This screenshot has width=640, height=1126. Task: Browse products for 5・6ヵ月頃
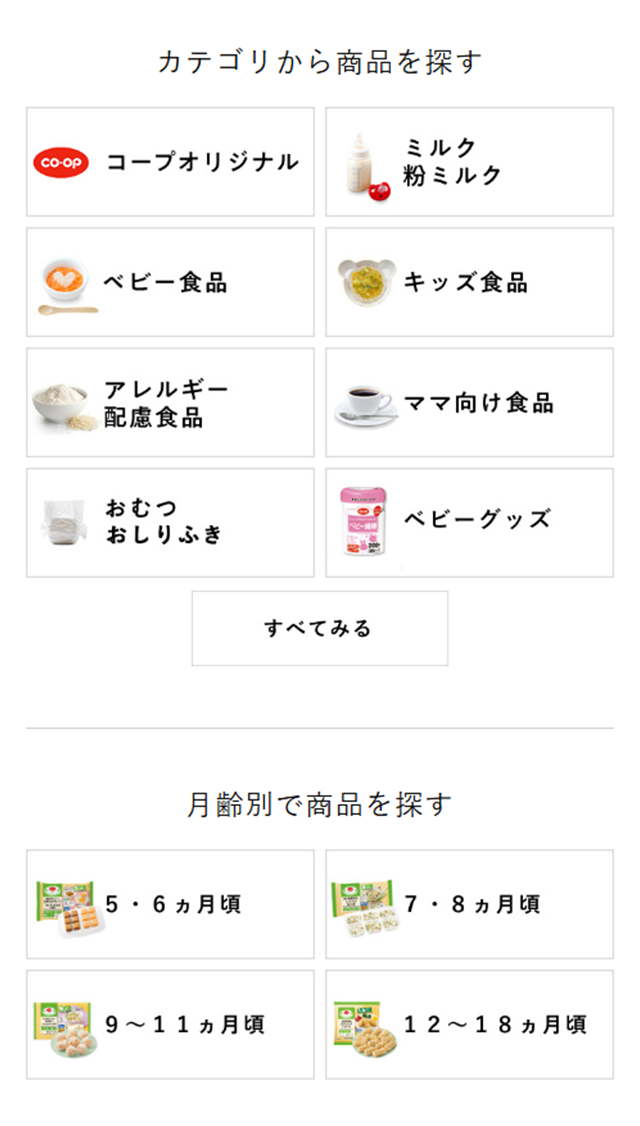[x=170, y=905]
